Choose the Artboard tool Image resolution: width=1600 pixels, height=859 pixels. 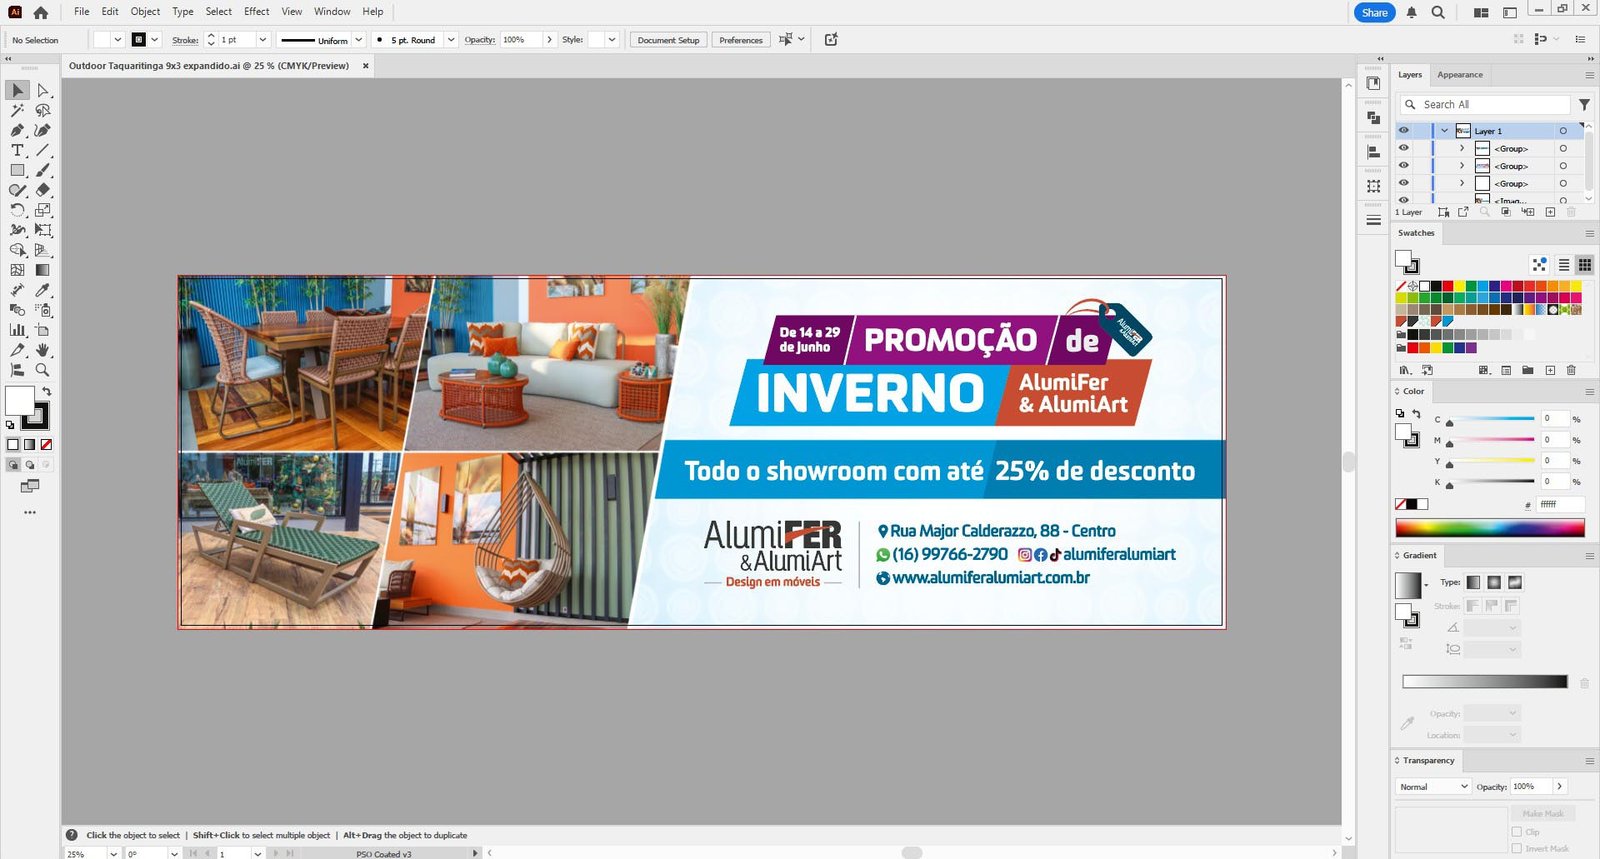pos(43,330)
